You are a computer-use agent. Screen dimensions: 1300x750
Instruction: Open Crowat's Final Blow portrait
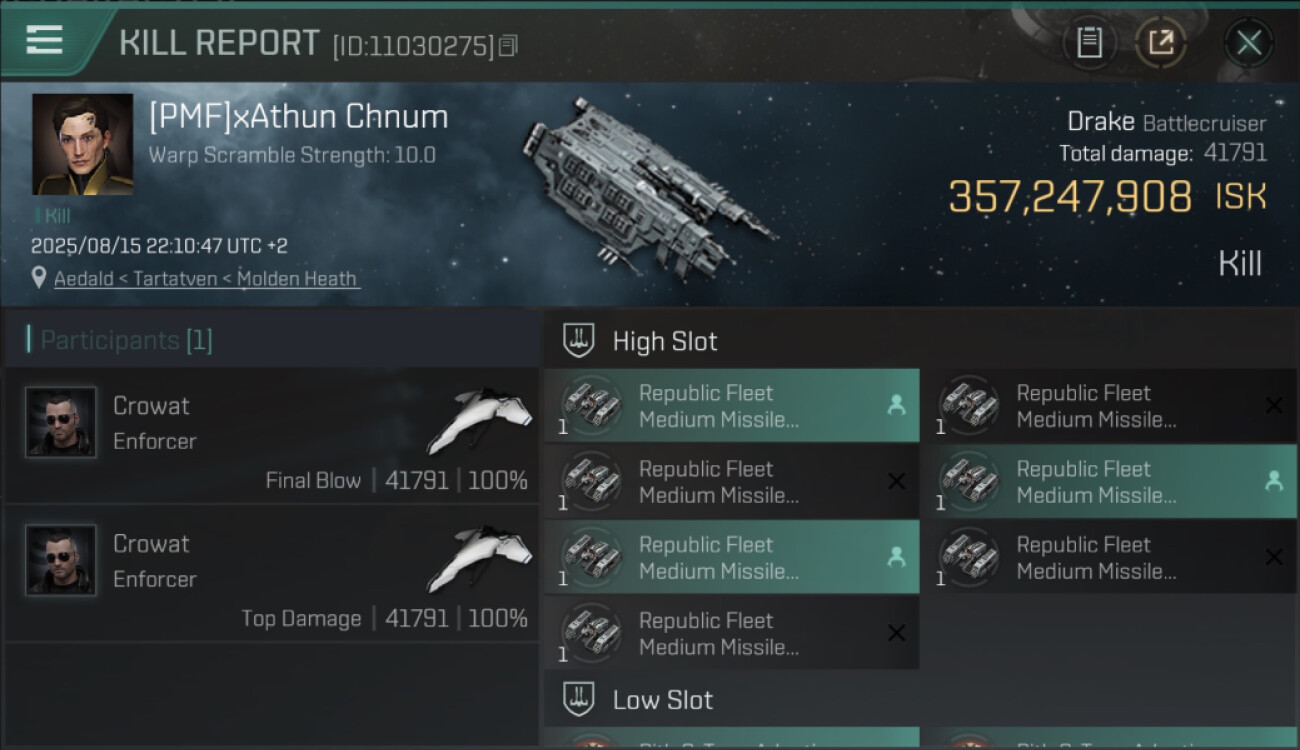coord(61,422)
